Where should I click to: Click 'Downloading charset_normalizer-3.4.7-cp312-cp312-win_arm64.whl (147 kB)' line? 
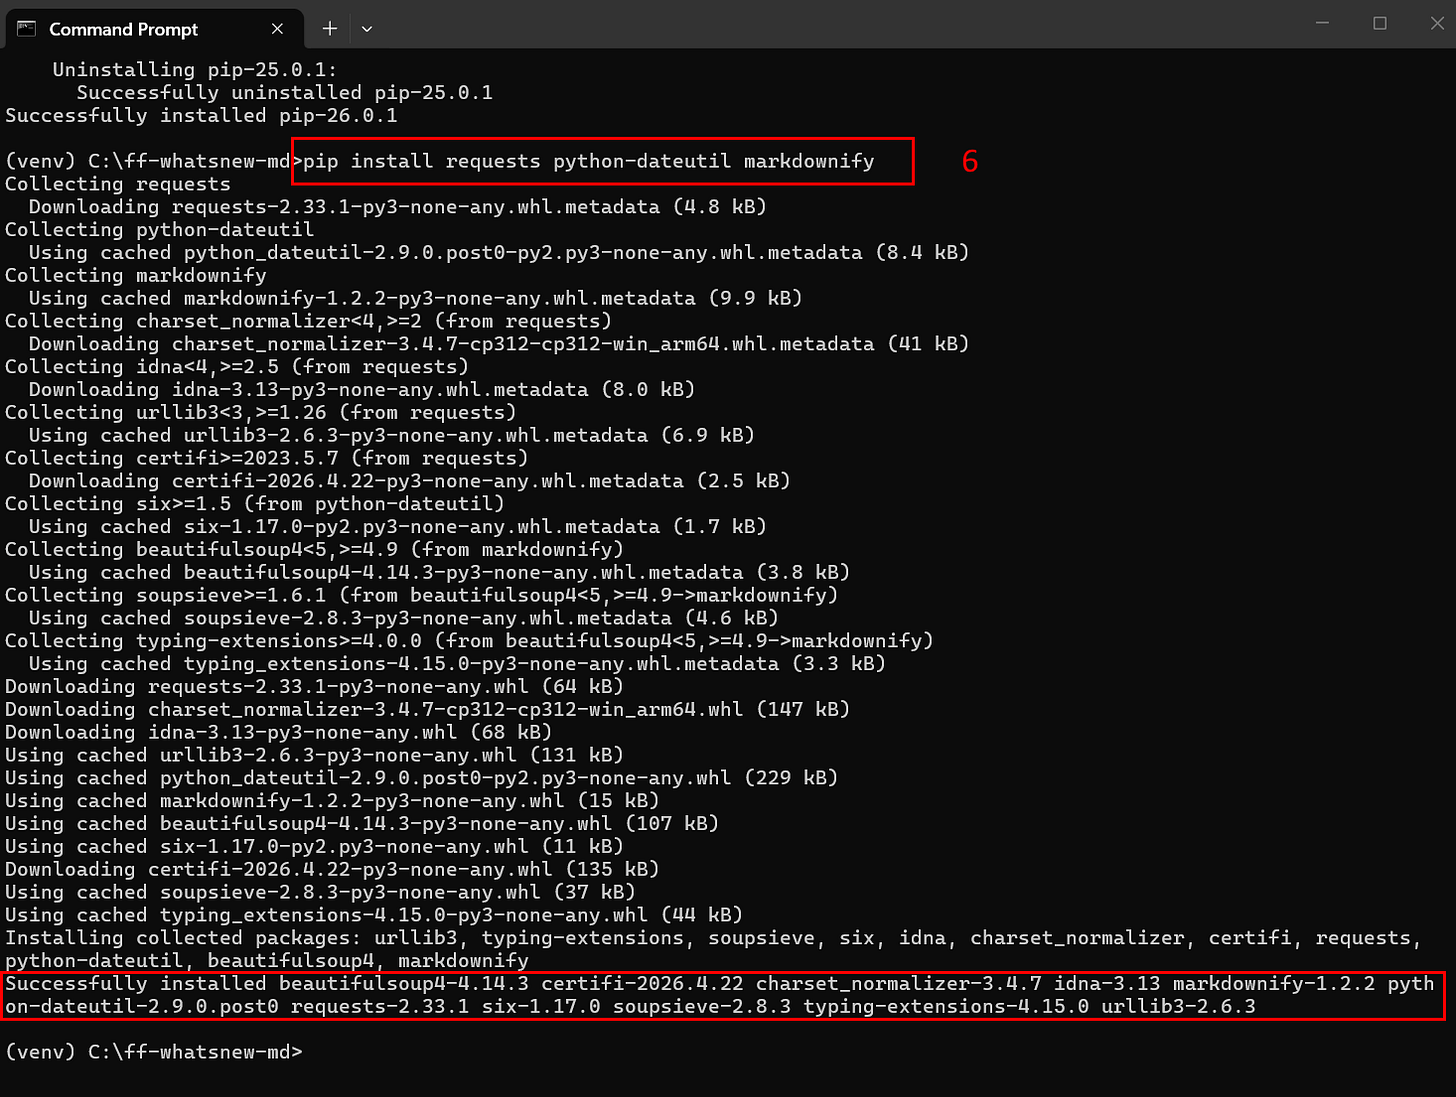coord(427,710)
